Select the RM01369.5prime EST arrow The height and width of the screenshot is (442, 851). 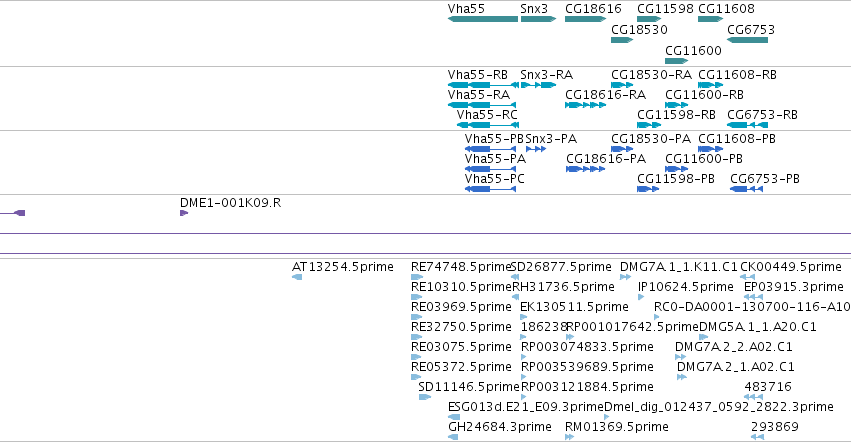click(x=569, y=437)
